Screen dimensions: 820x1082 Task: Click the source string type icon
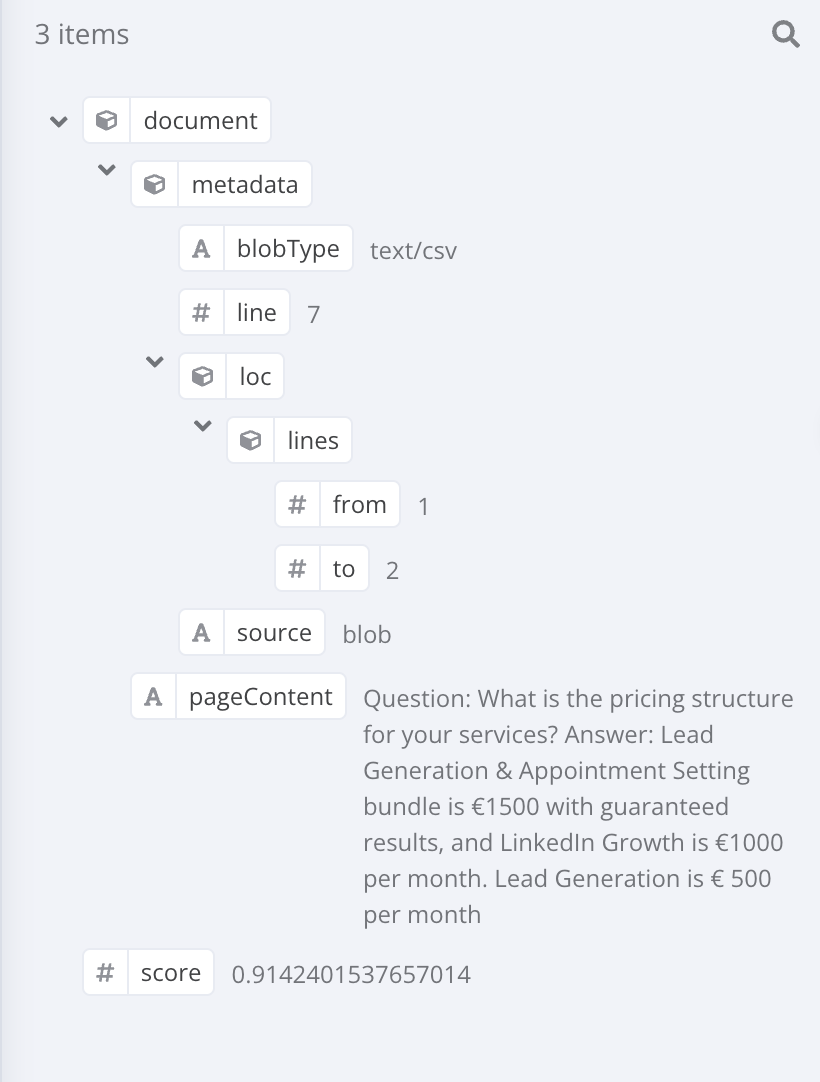click(202, 633)
